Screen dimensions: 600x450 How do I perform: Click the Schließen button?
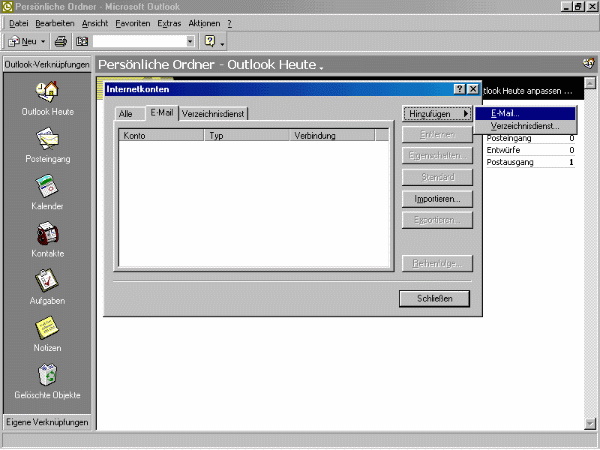434,298
